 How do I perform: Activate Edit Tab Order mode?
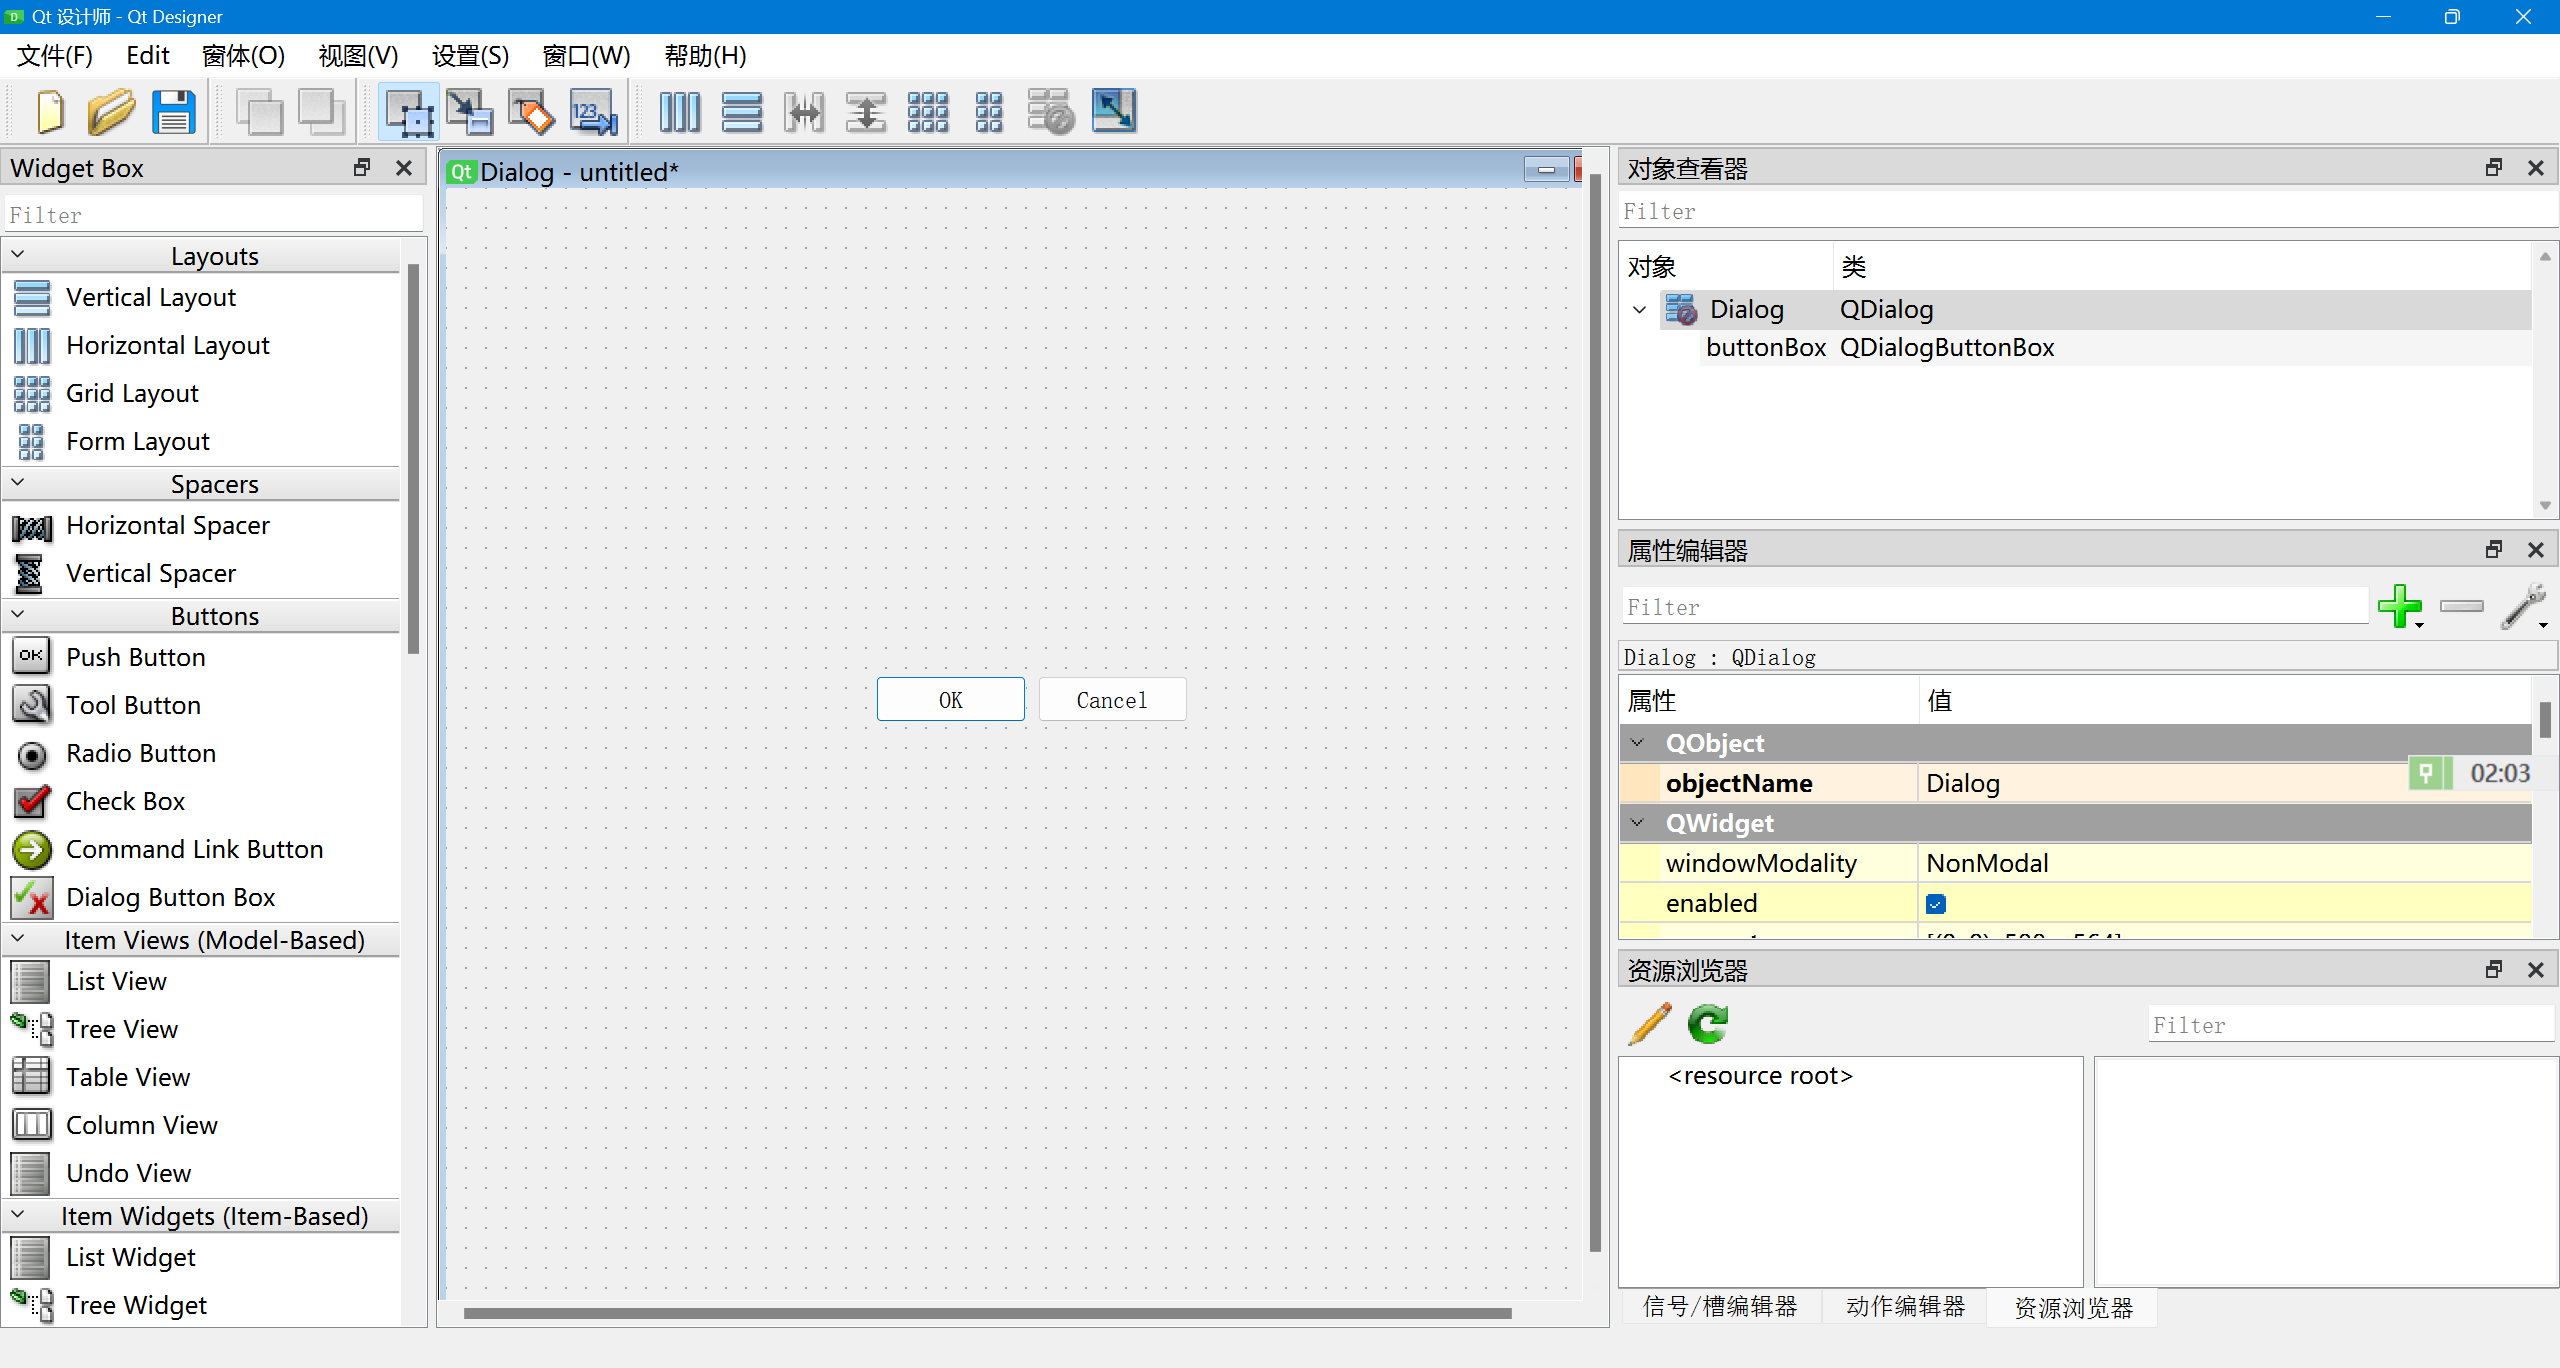click(x=593, y=111)
